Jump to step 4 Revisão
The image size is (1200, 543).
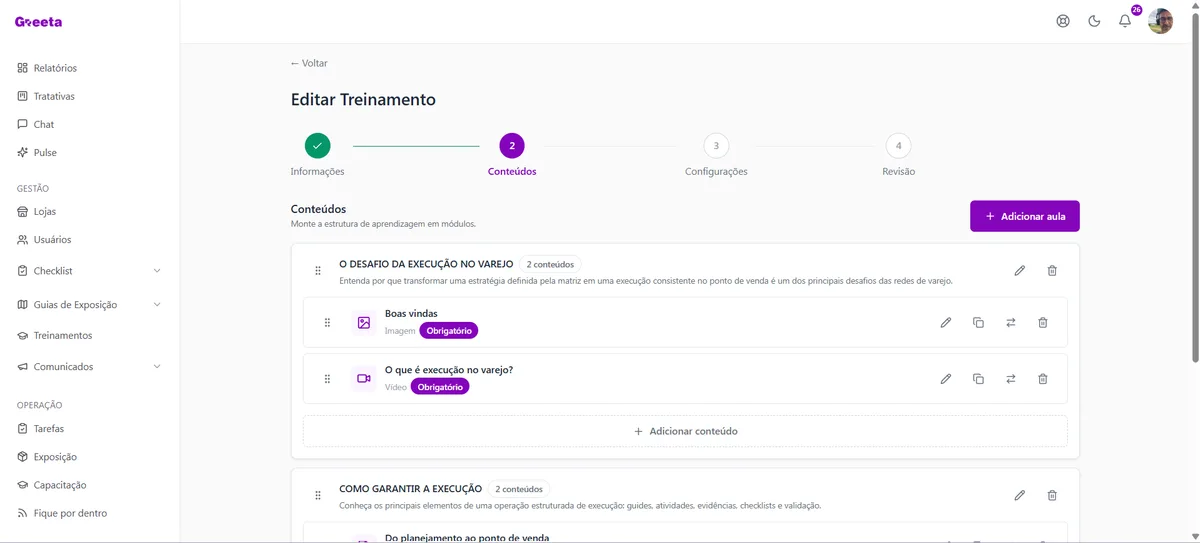(x=898, y=146)
